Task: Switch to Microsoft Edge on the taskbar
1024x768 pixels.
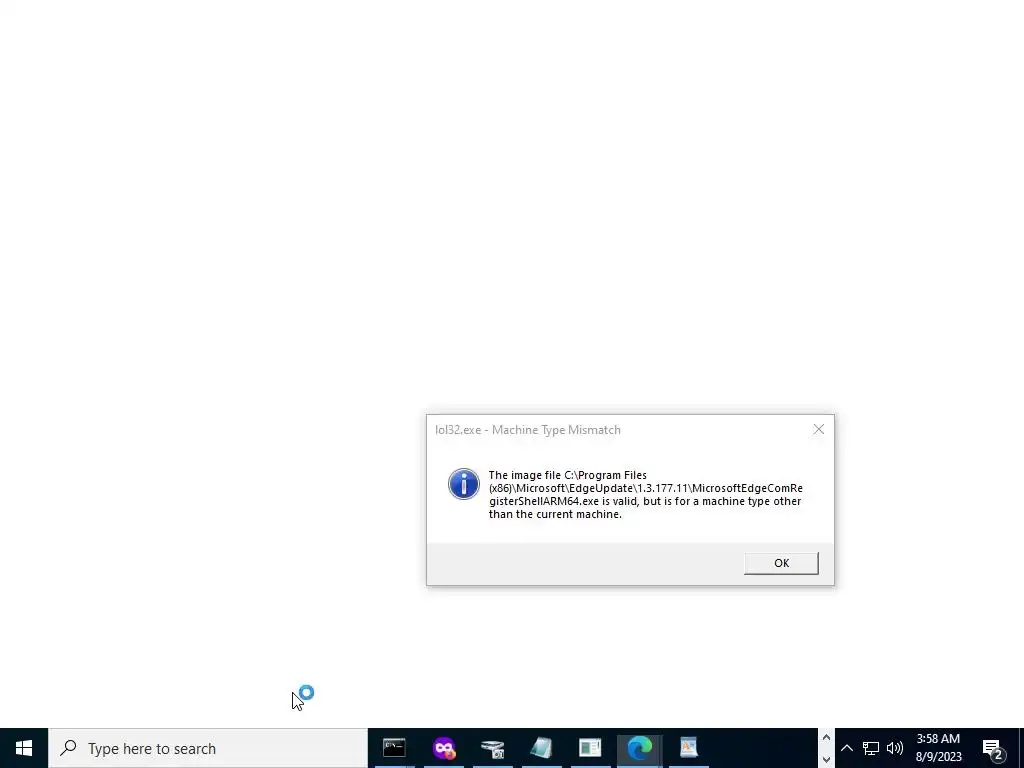Action: (x=639, y=748)
